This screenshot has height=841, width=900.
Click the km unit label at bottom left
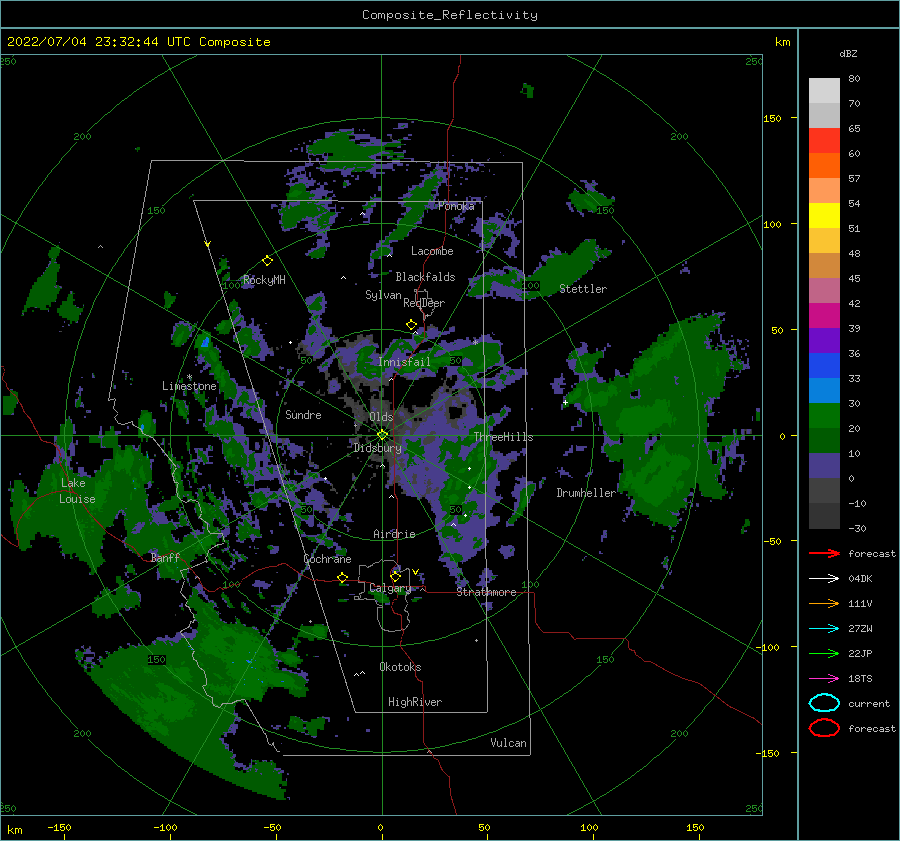coord(14,830)
